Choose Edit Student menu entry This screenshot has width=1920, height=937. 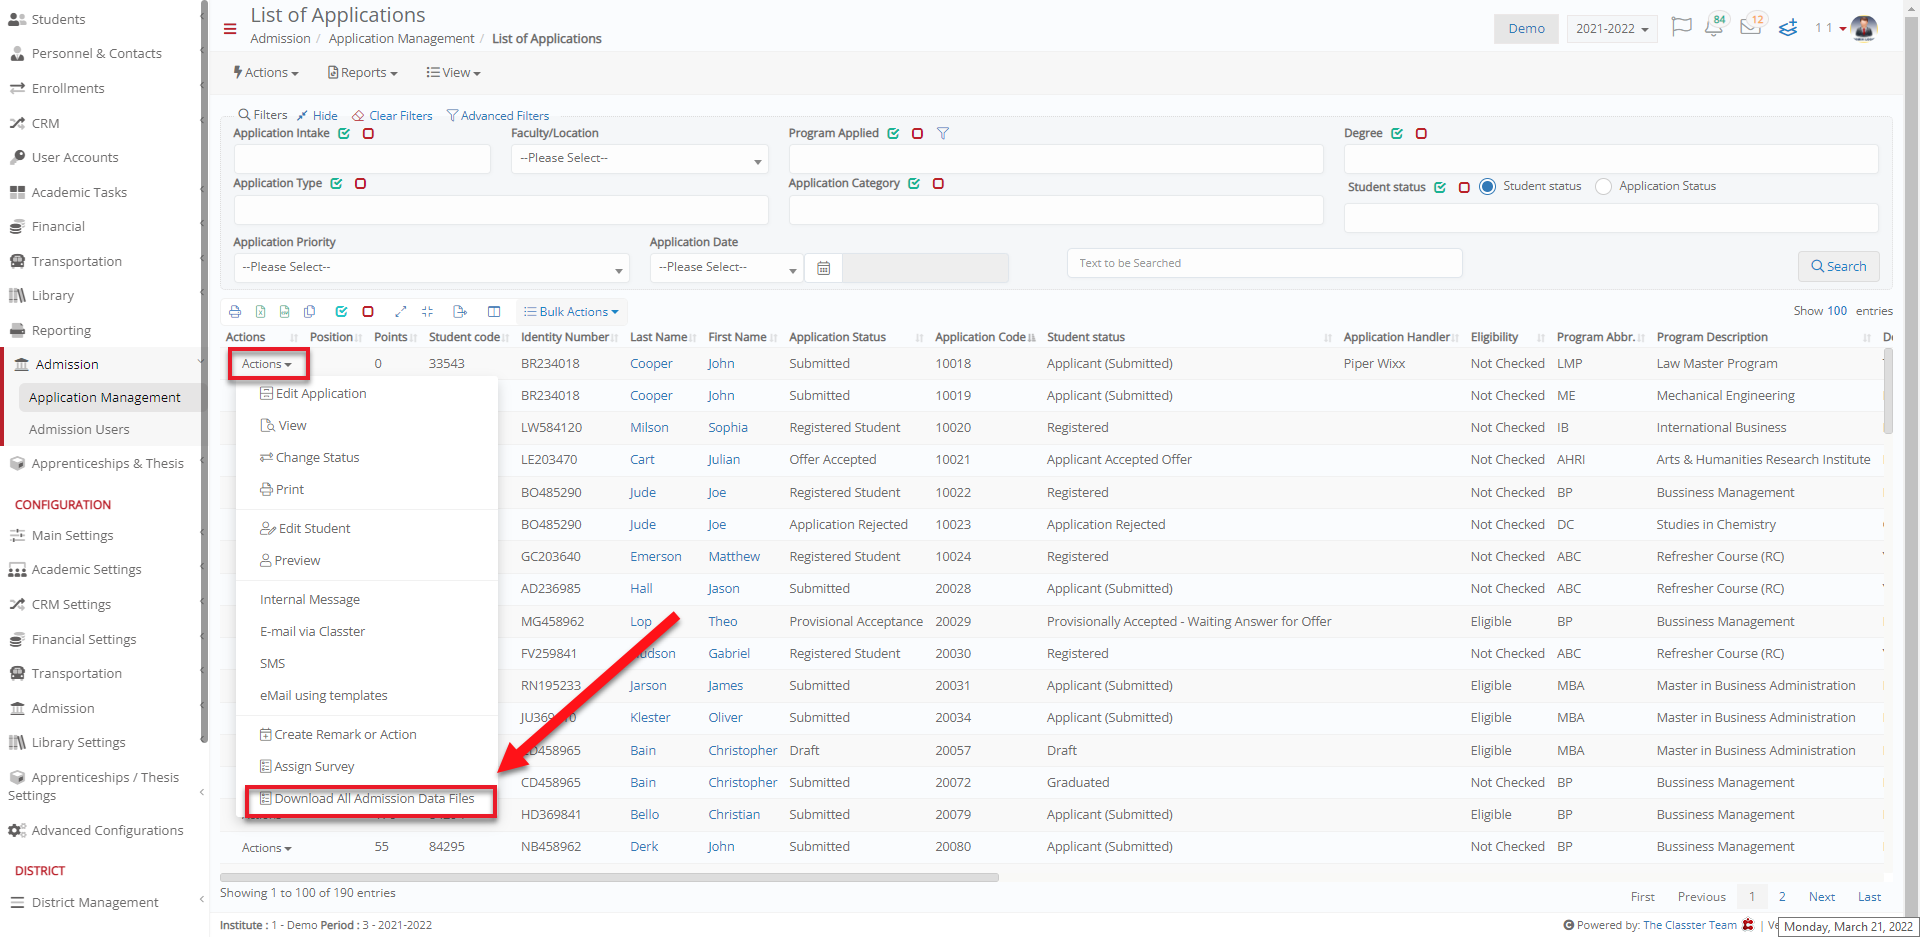point(305,528)
